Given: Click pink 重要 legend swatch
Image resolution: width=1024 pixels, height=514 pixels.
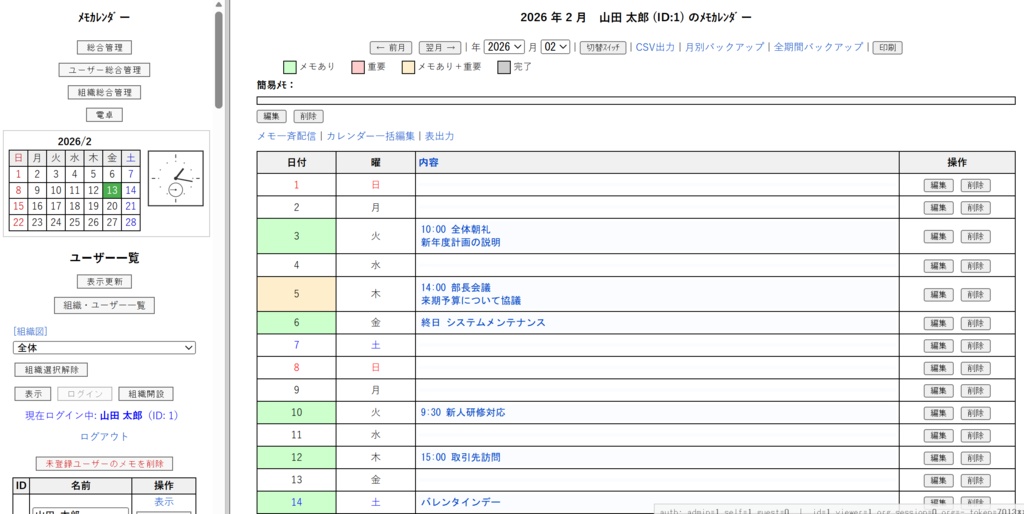Looking at the screenshot, I should [358, 67].
